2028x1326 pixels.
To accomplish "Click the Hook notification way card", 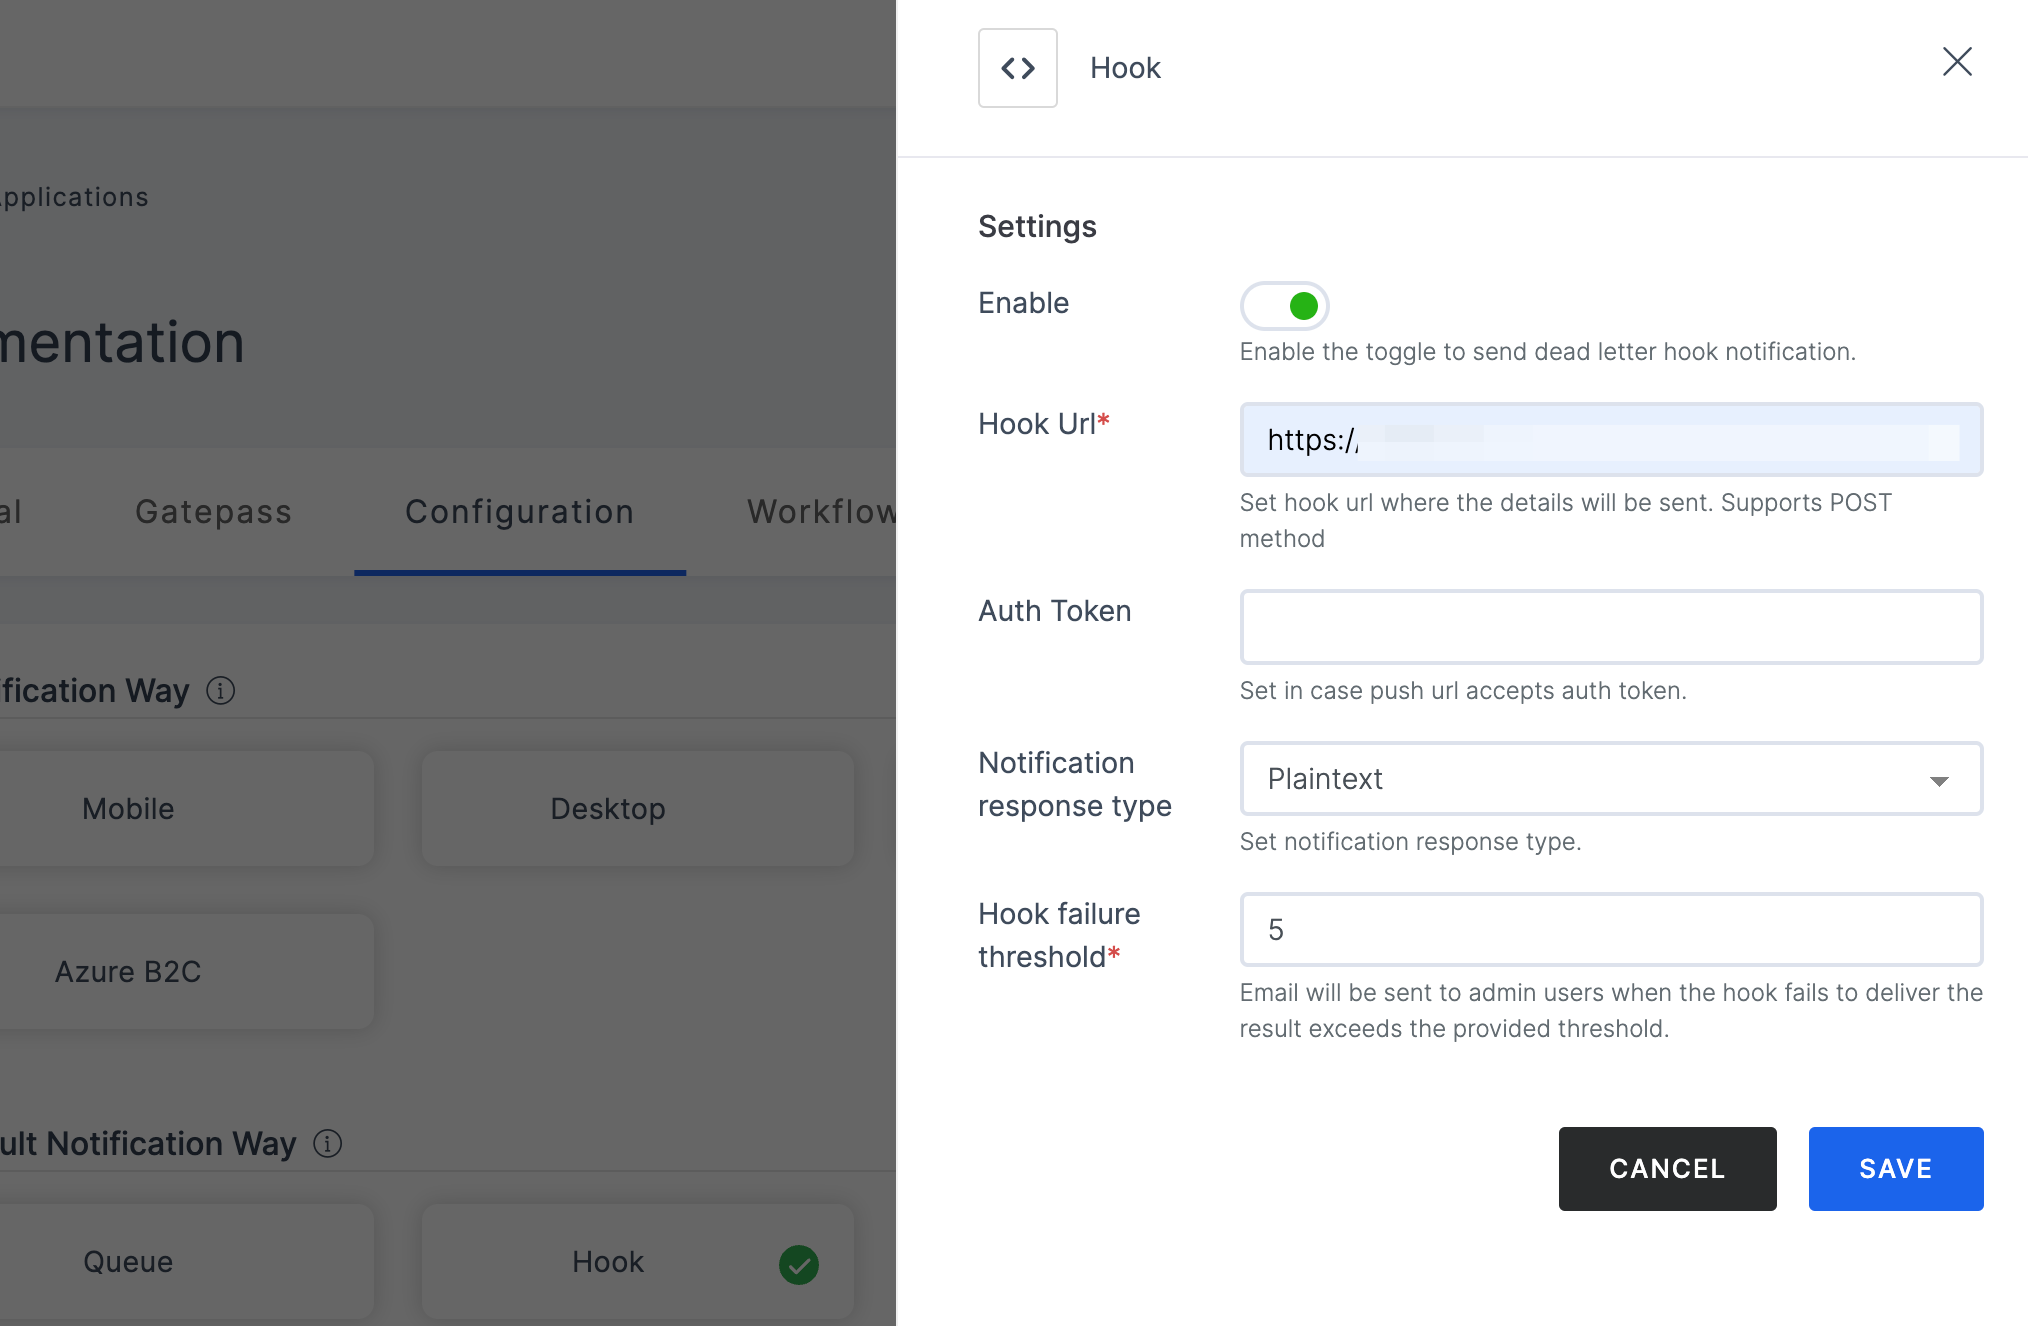I will 637,1261.
